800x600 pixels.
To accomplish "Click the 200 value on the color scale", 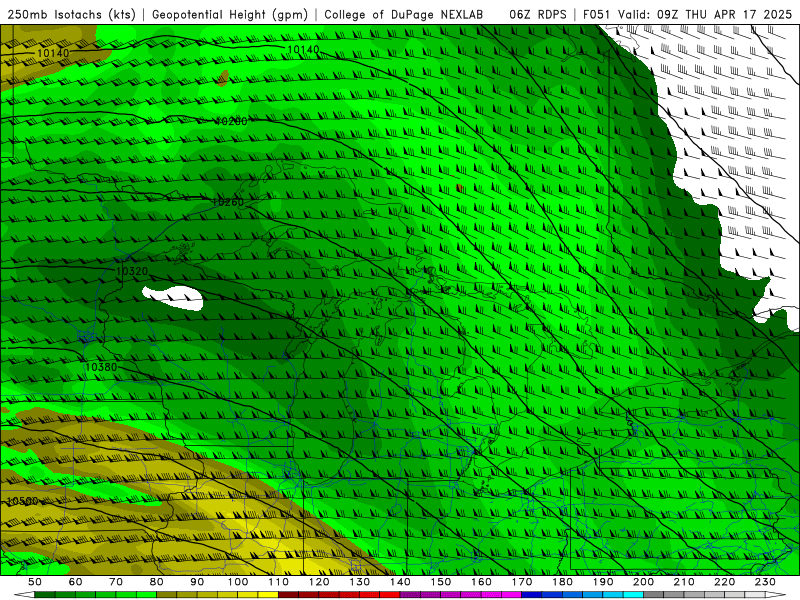I will [x=643, y=582].
